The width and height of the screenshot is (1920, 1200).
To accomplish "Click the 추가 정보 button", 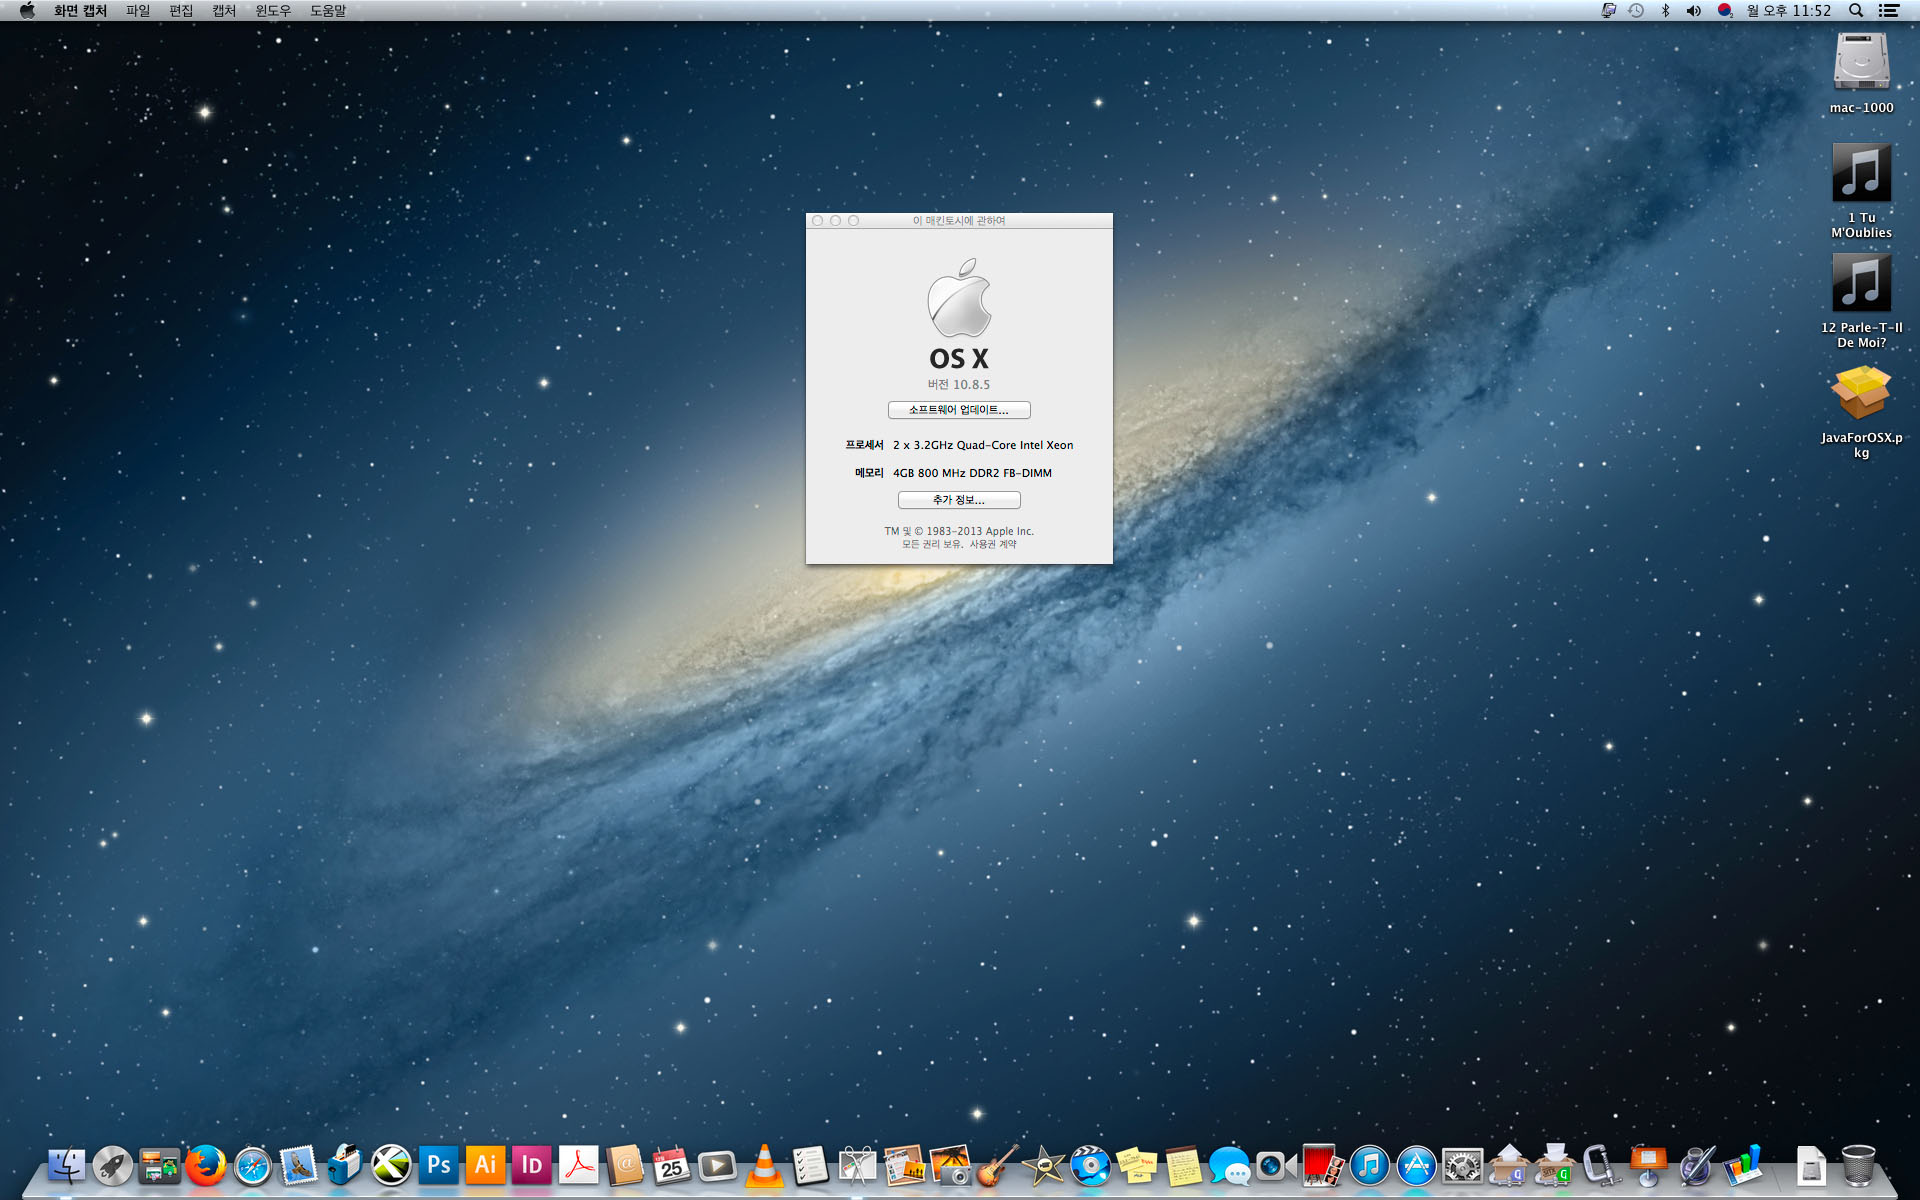I will click(x=958, y=500).
